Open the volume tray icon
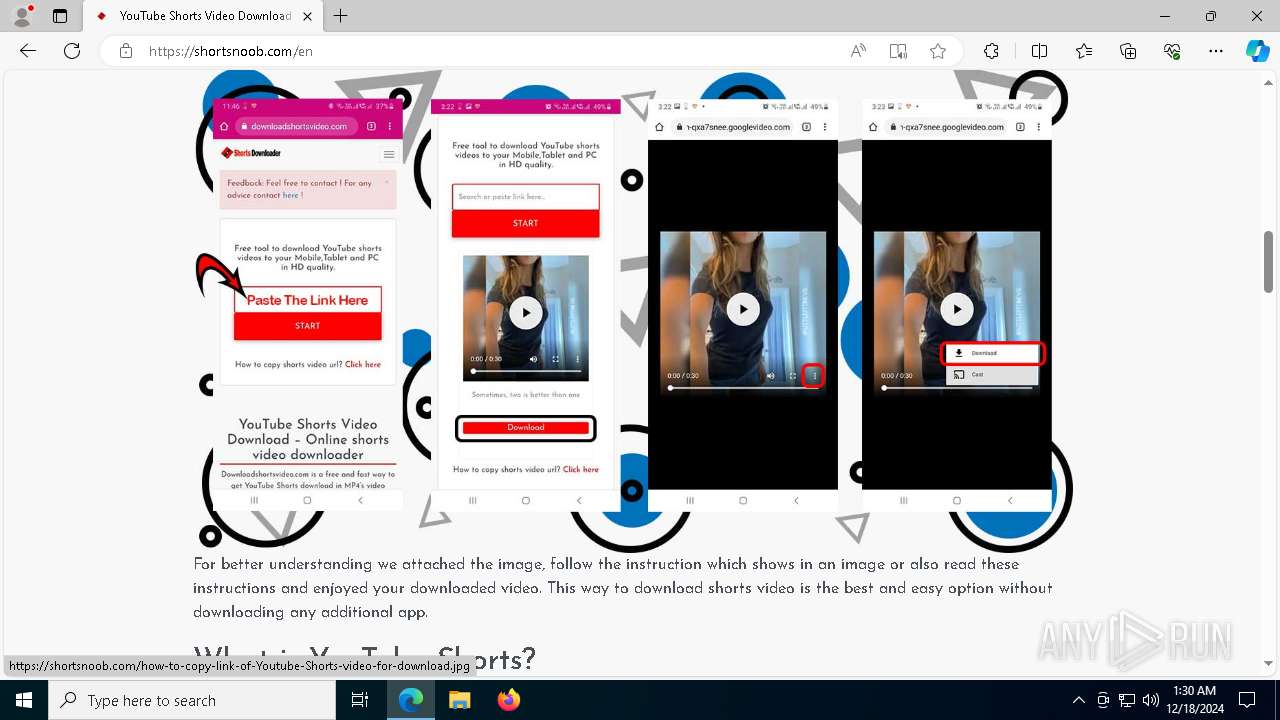The image size is (1280, 720). tap(1151, 700)
